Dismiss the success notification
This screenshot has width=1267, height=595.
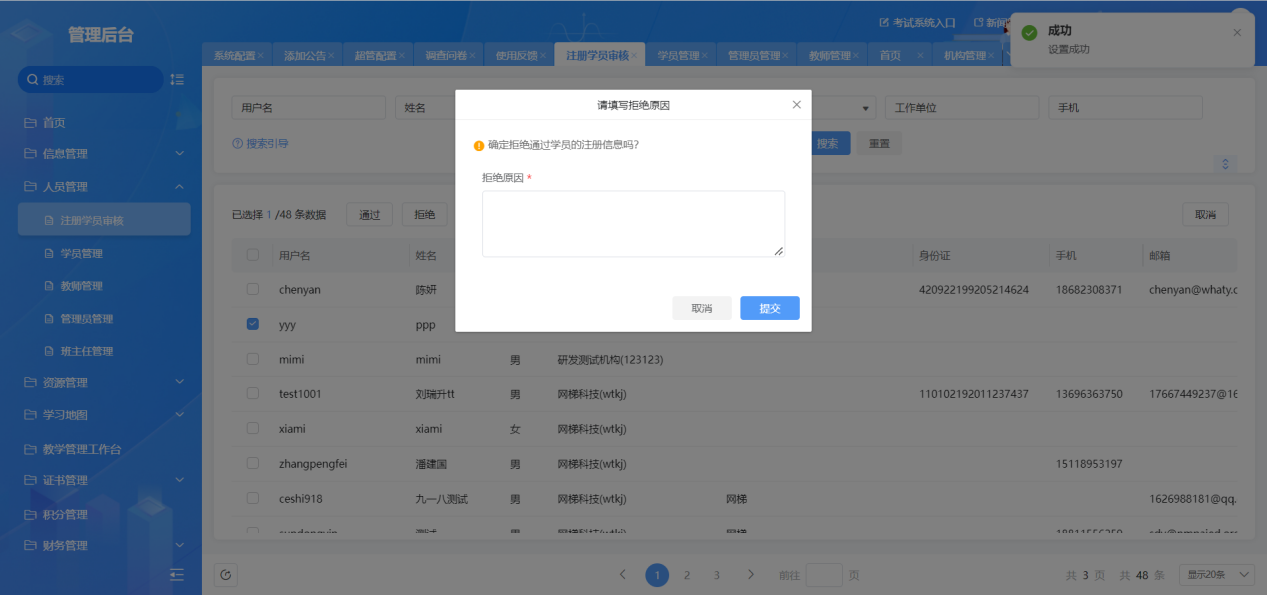click(x=1236, y=33)
